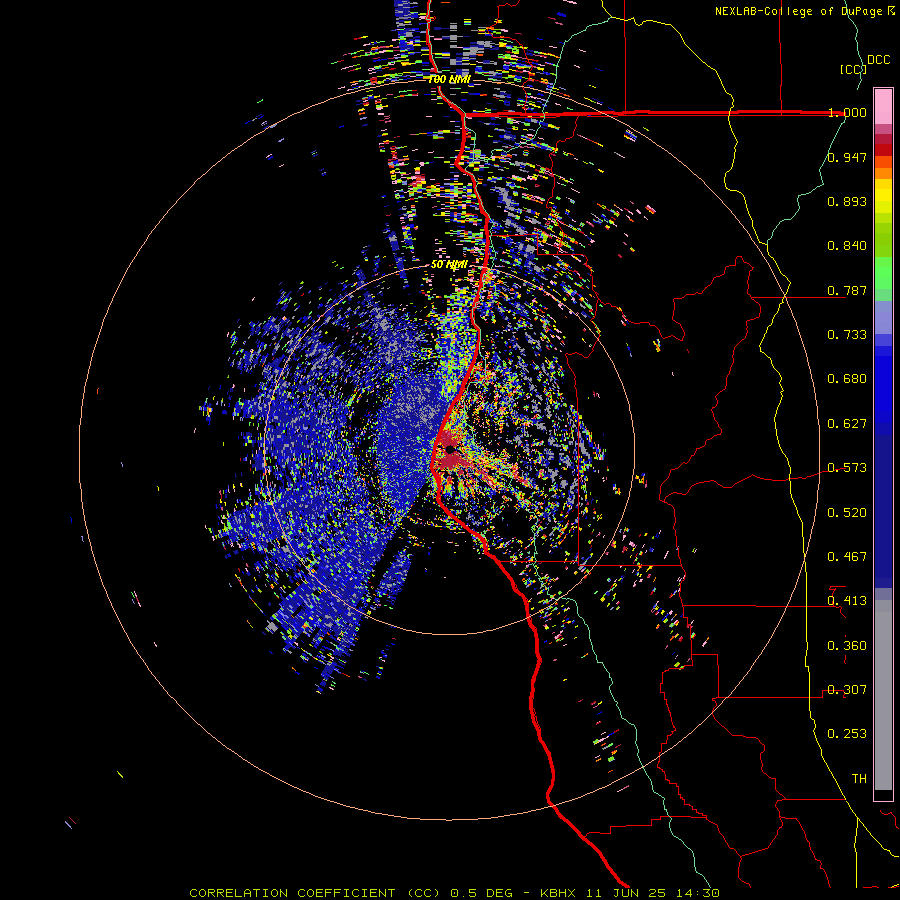The image size is (900, 900).
Task: Click the NEXLAB-College of DuPage credit text
Action: pos(804,11)
